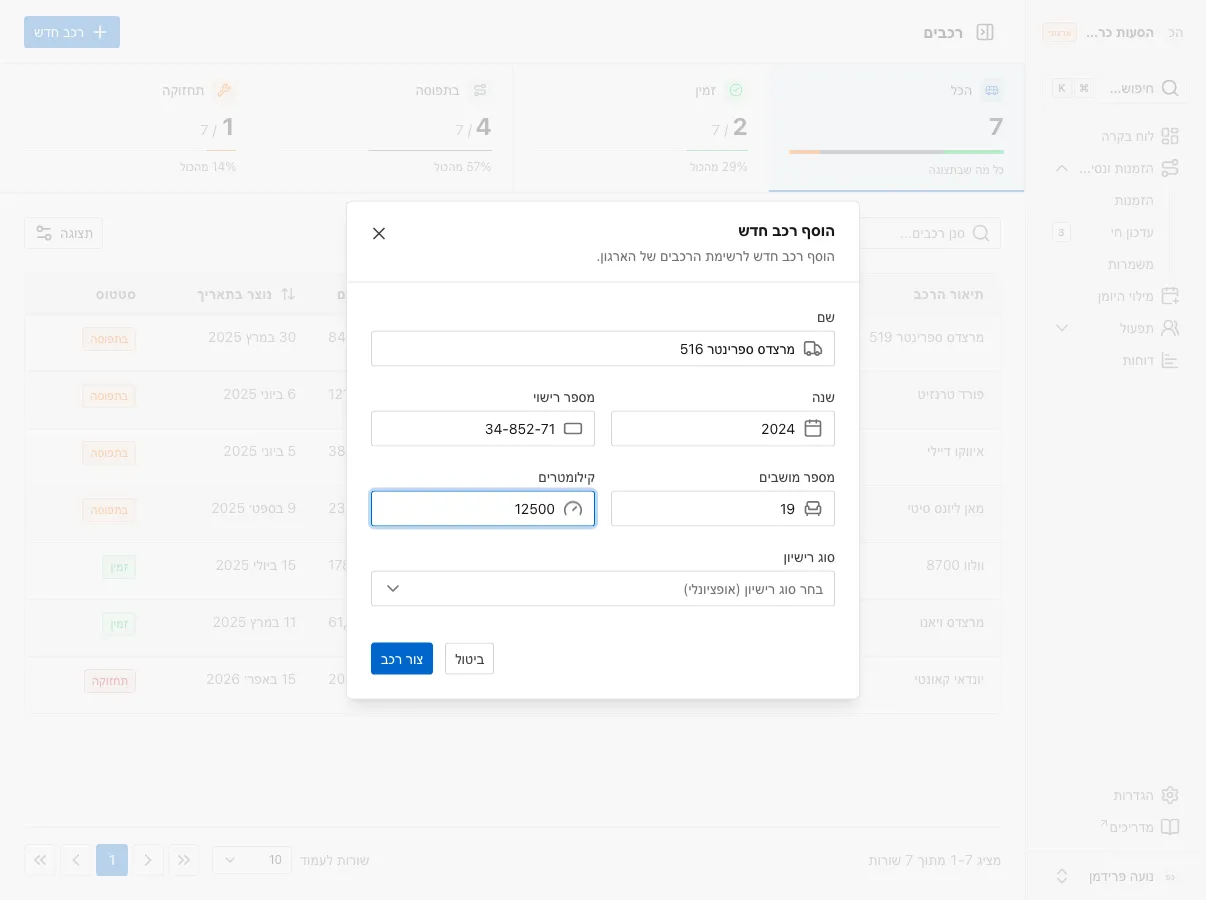Image resolution: width=1206 pixels, height=900 pixels.
Task: Click the הגדרות gear icon
Action: pyautogui.click(x=1170, y=795)
